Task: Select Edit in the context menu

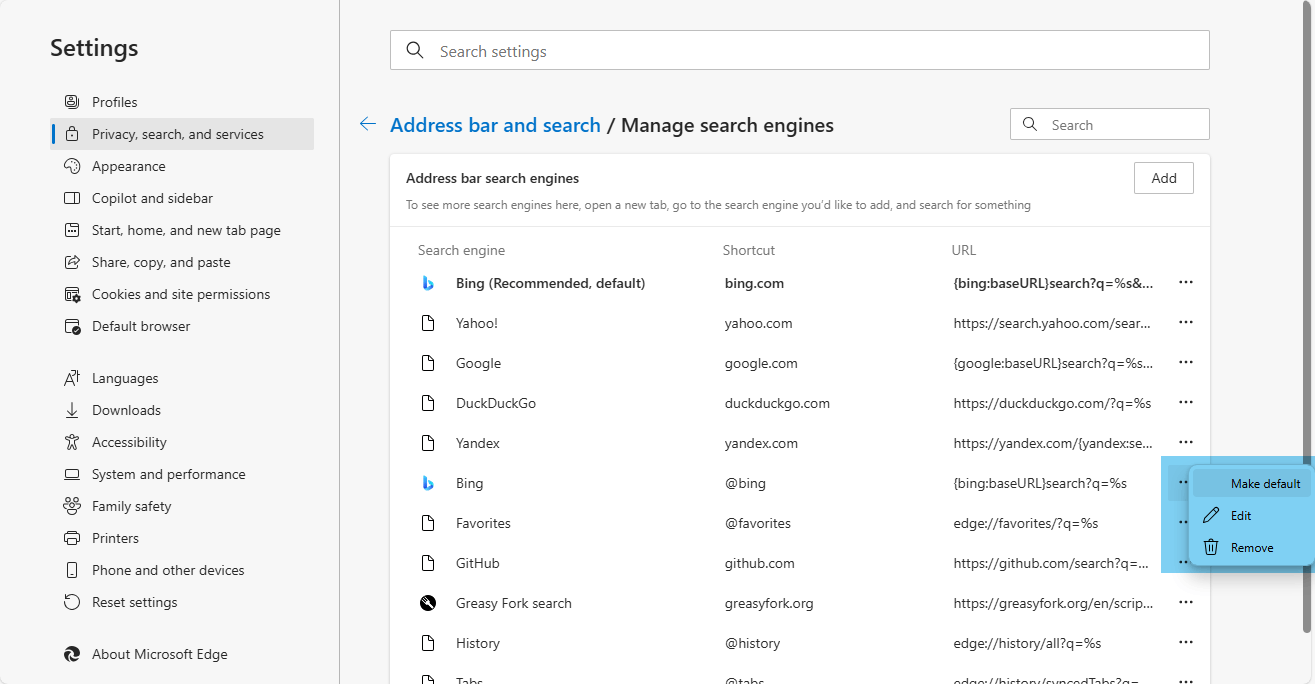Action: click(x=1241, y=516)
